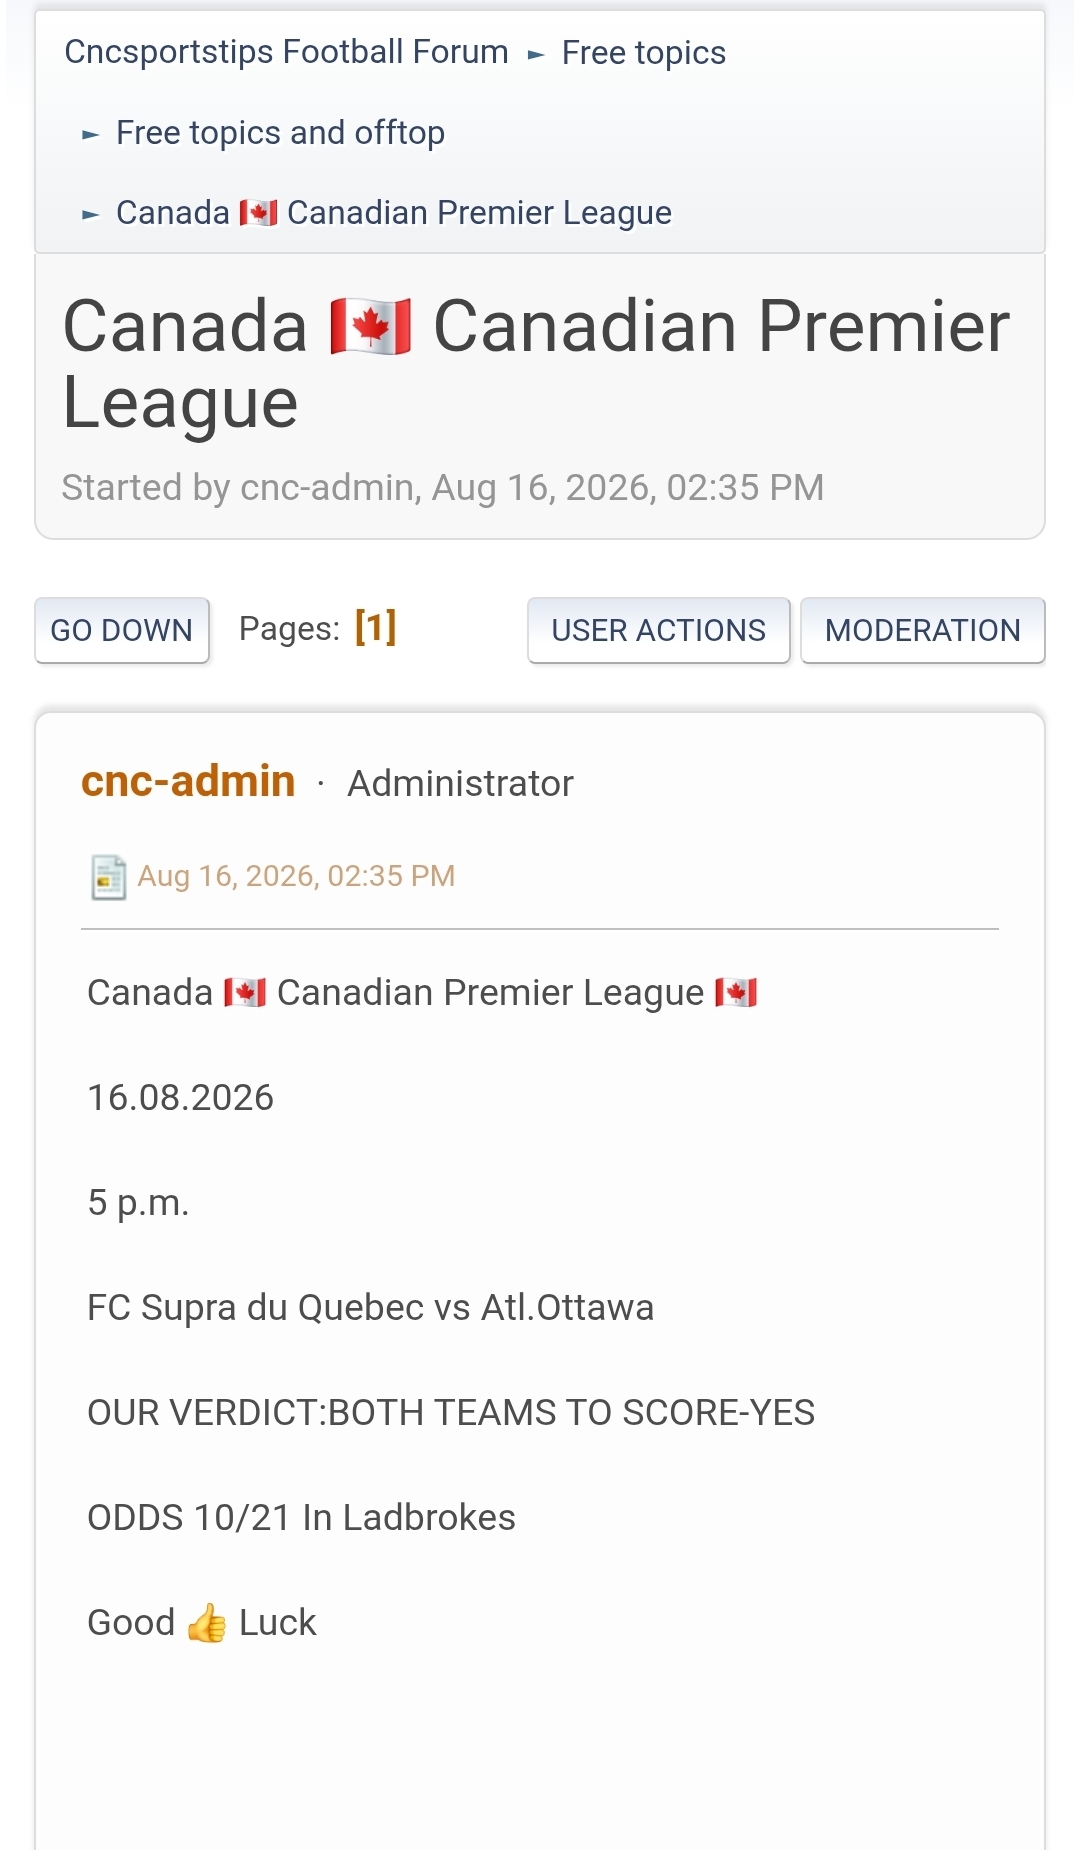Jump to bottom with Go Down button
1079x1850 pixels.
[x=122, y=630]
